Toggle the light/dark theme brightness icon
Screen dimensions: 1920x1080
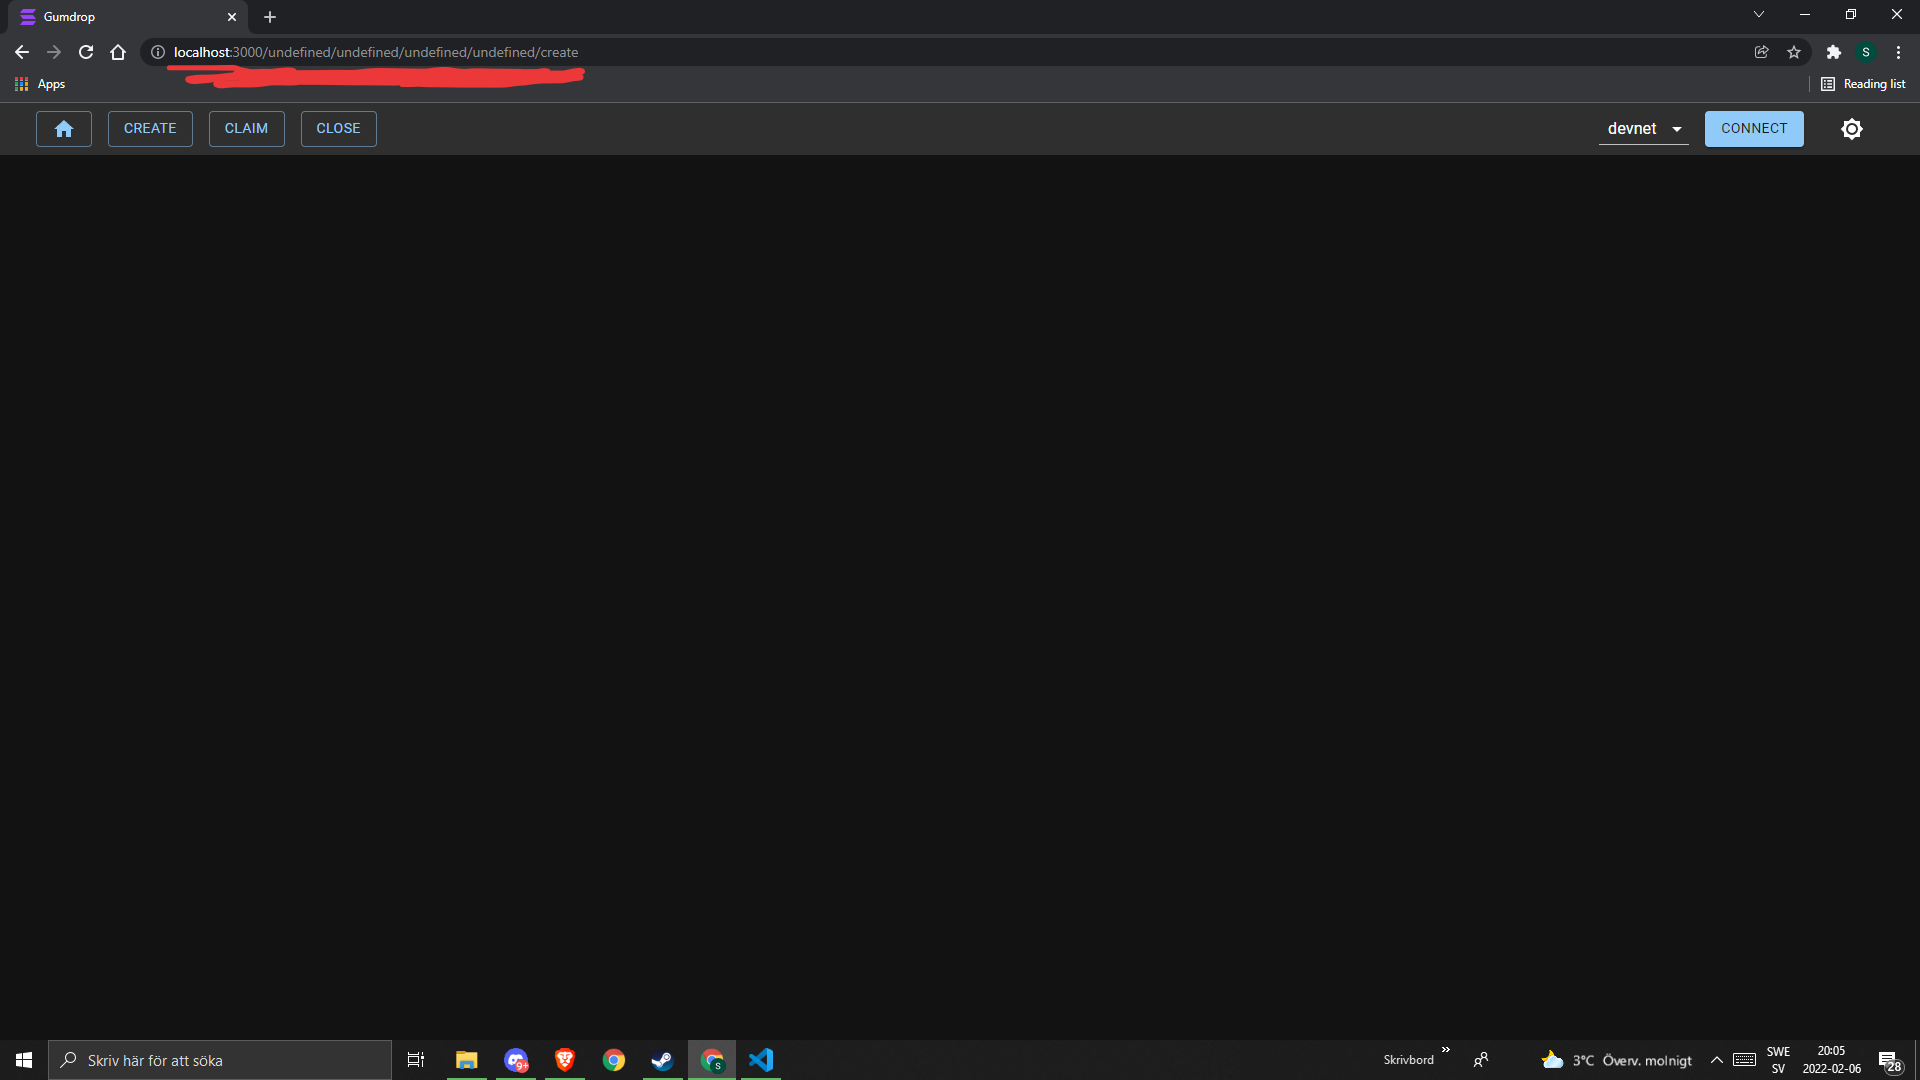[1852, 129]
